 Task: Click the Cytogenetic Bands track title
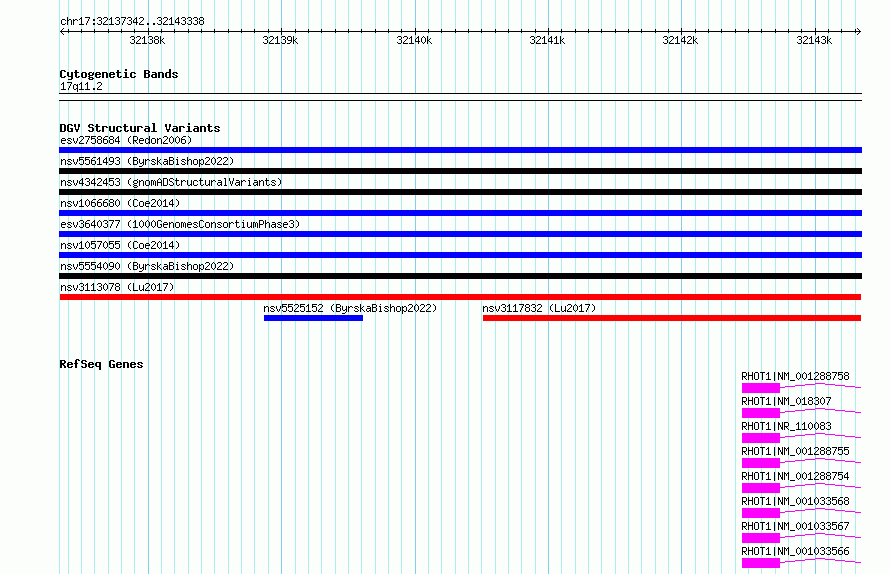pyautogui.click(x=119, y=74)
